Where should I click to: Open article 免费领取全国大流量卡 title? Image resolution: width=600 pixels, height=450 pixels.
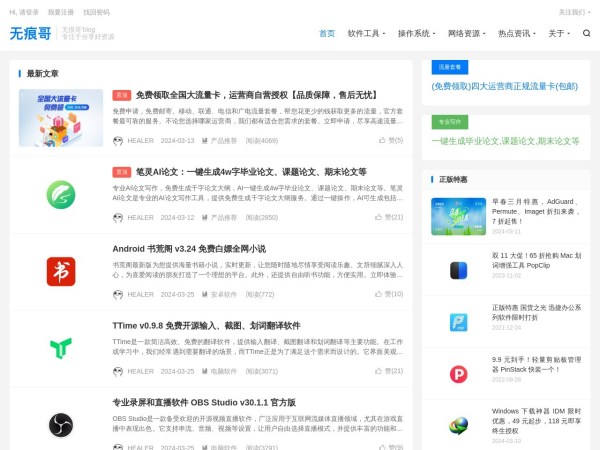[257, 95]
